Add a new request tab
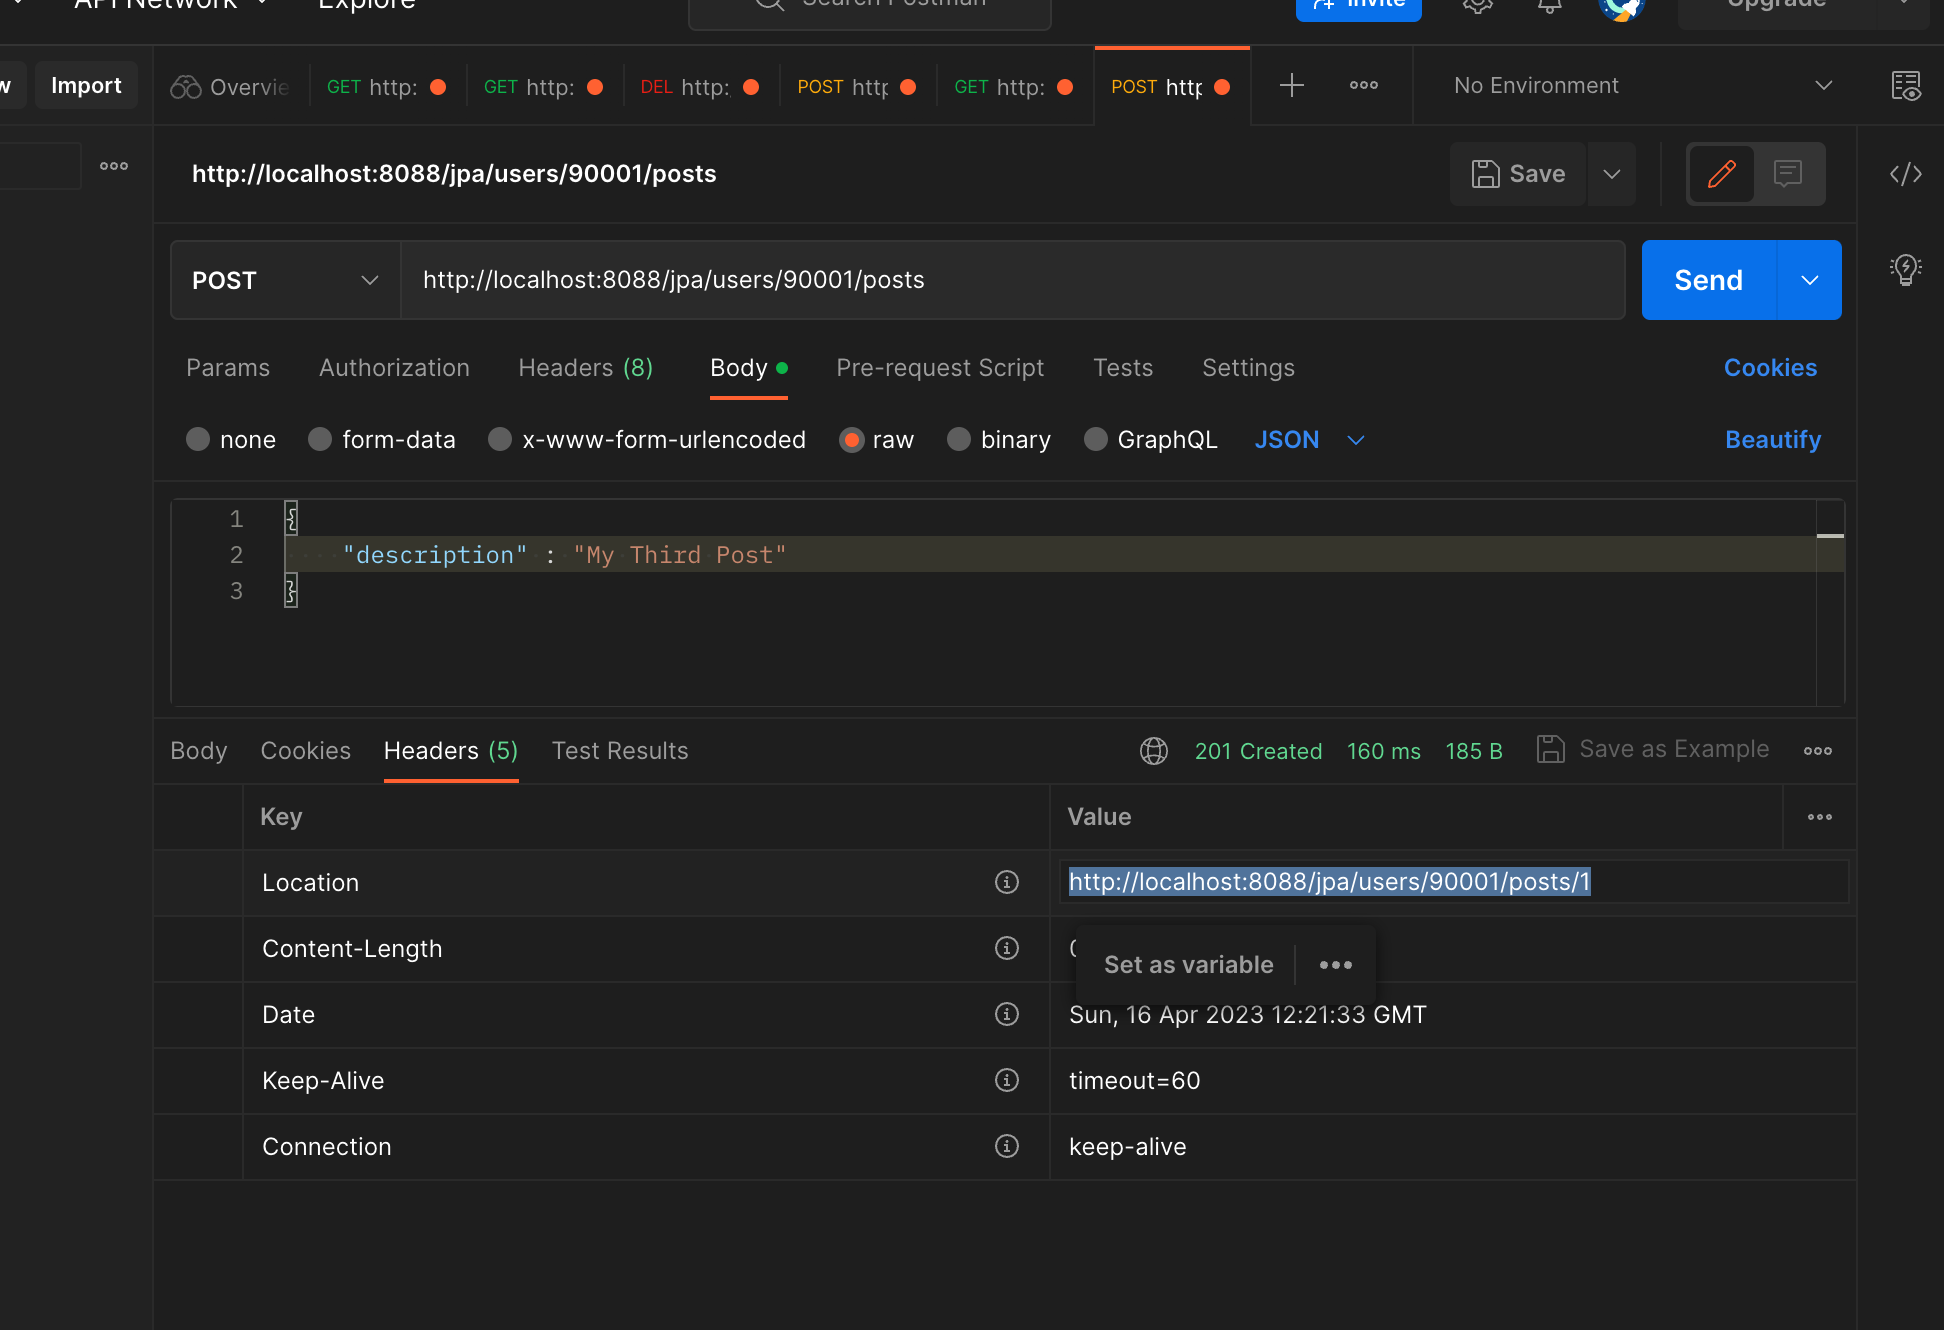 point(1291,86)
